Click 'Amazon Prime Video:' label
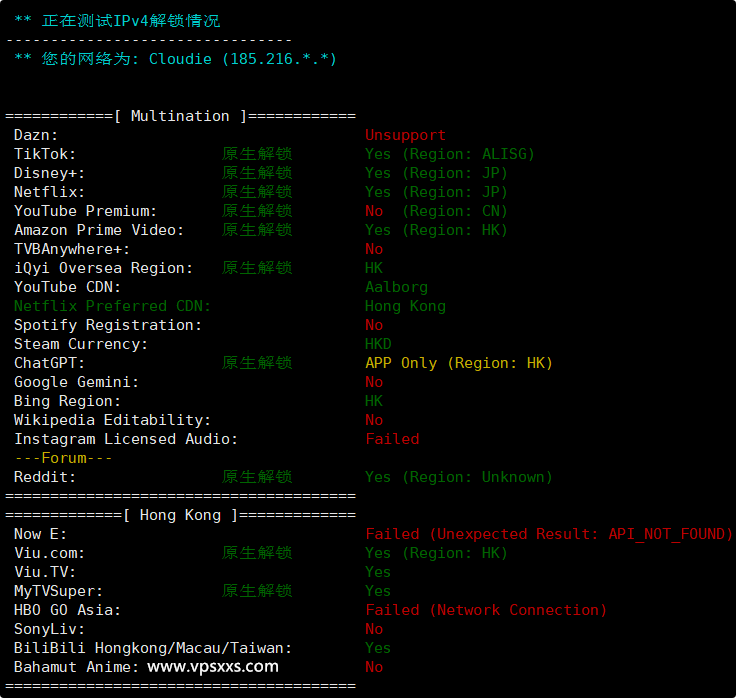This screenshot has width=736, height=698. (x=99, y=230)
